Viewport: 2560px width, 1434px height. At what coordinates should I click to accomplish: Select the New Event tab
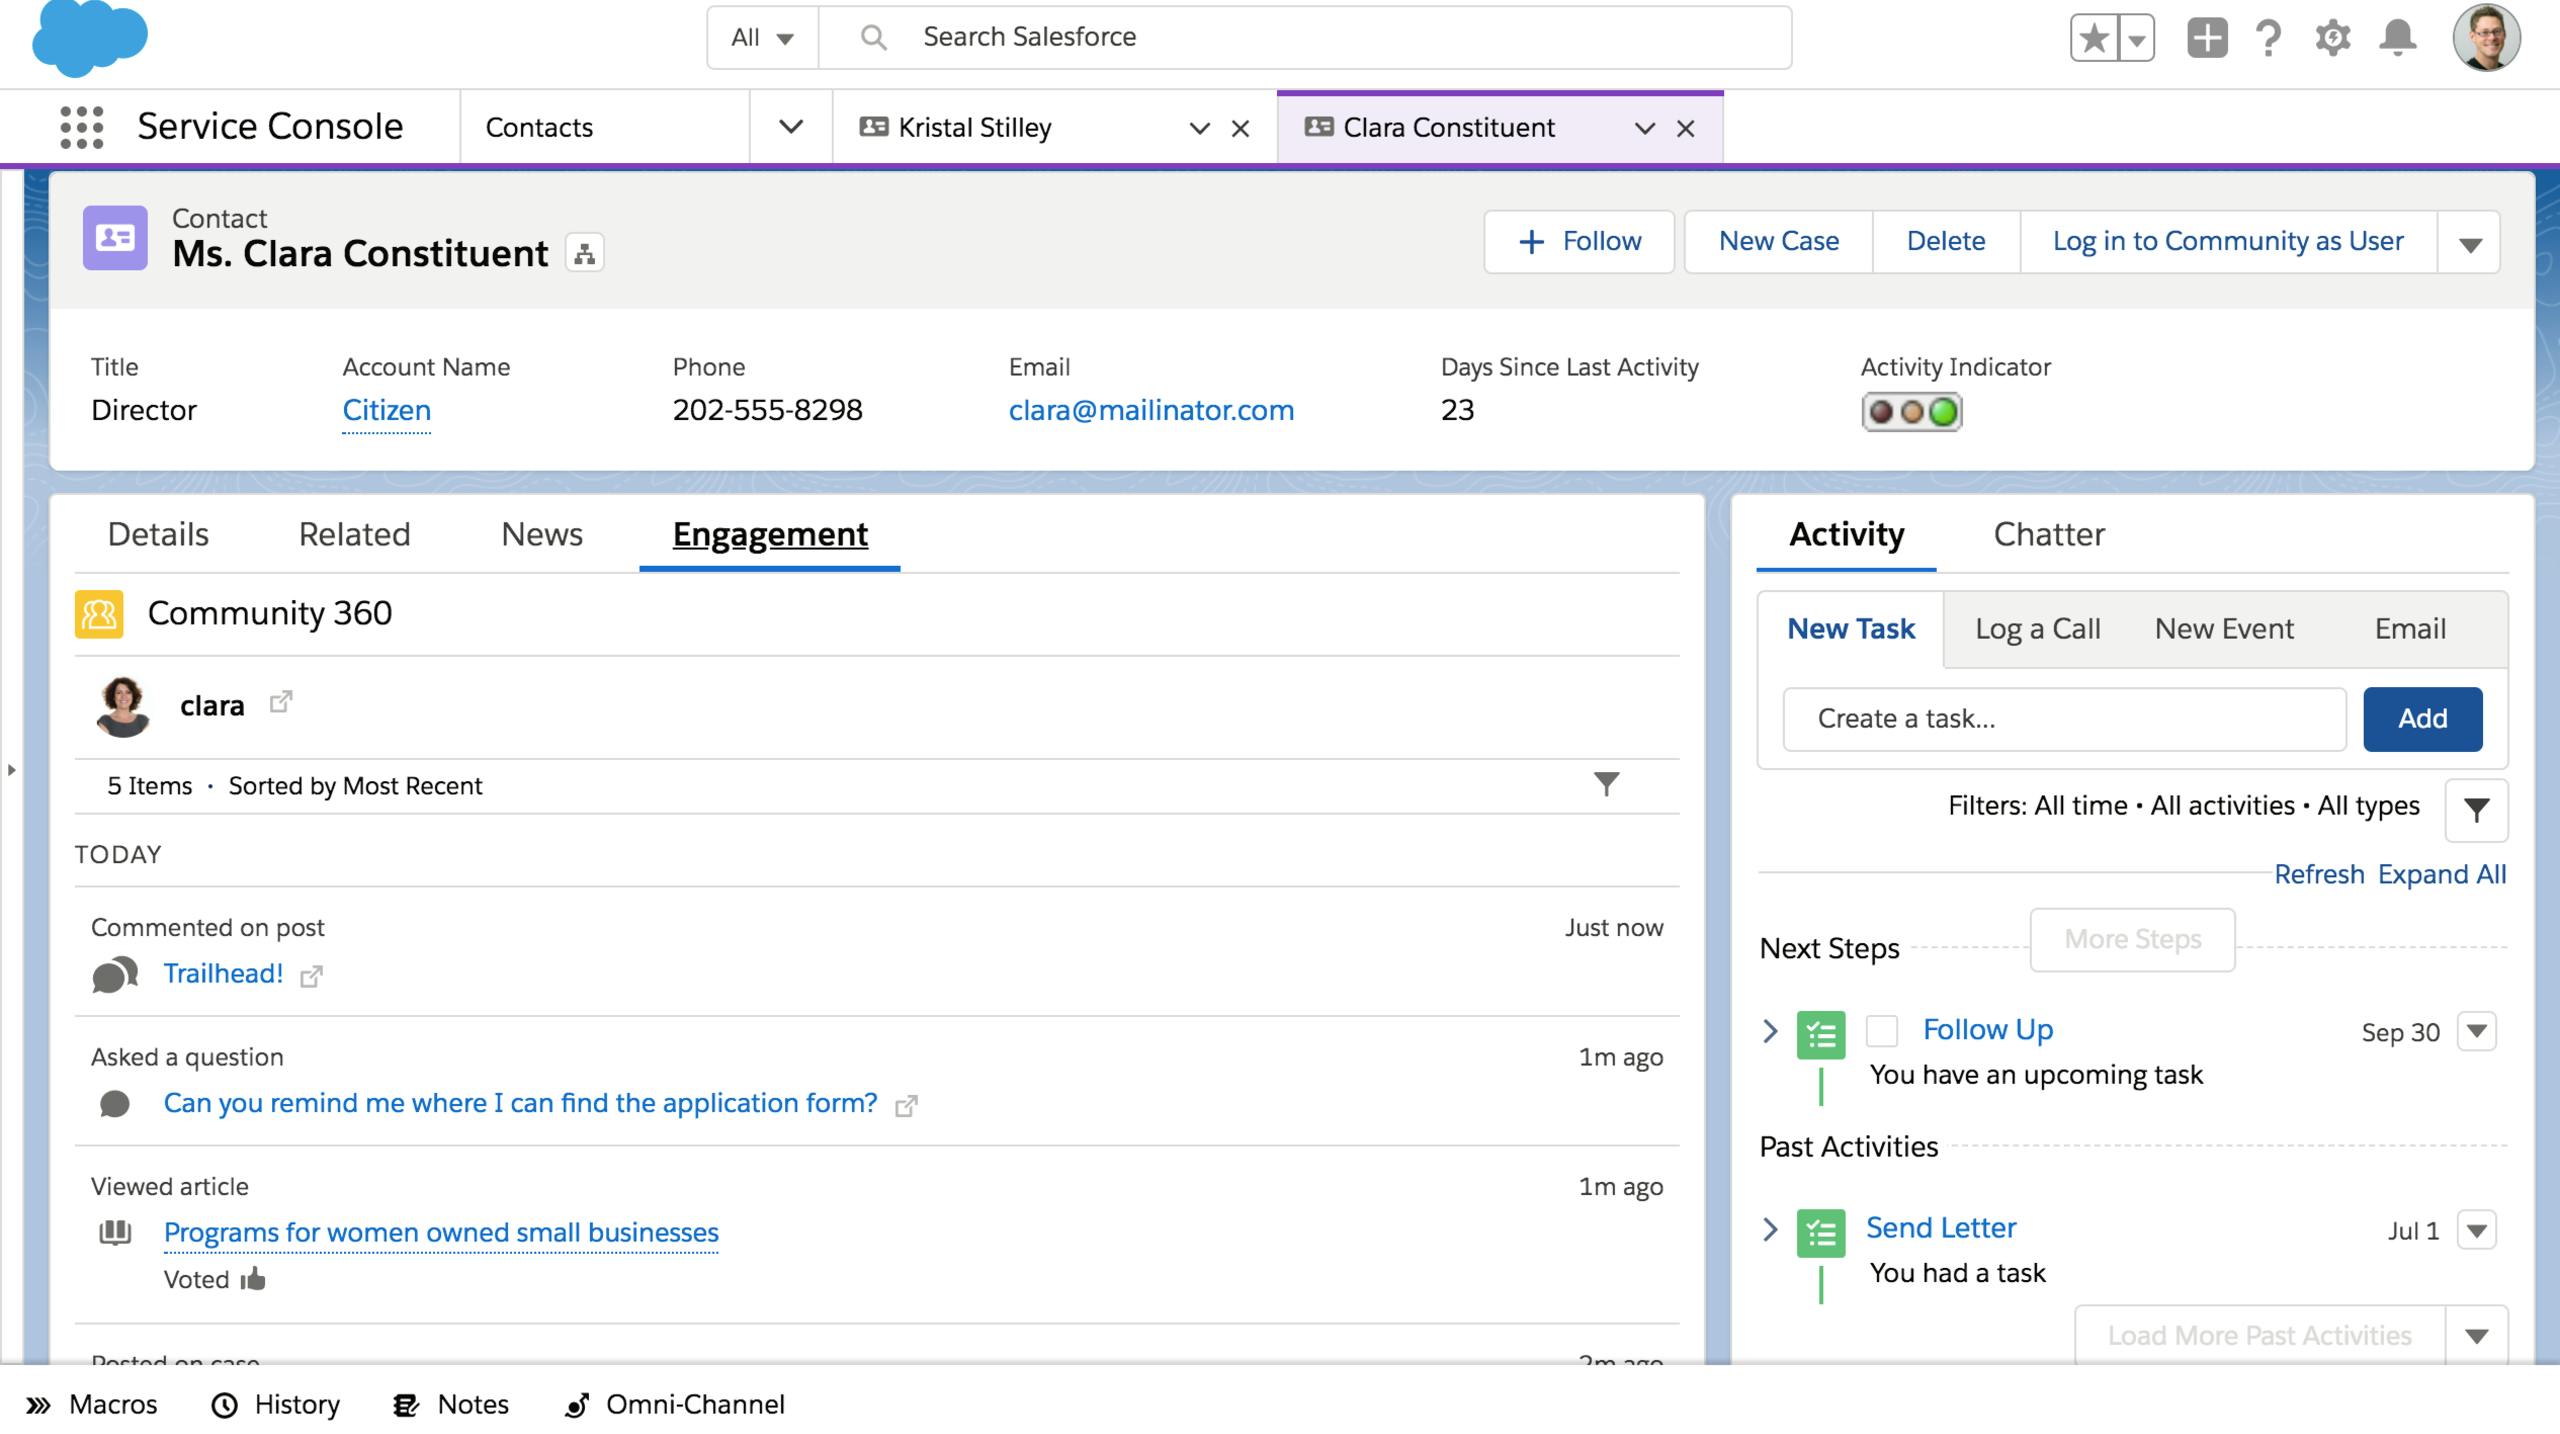point(2224,629)
